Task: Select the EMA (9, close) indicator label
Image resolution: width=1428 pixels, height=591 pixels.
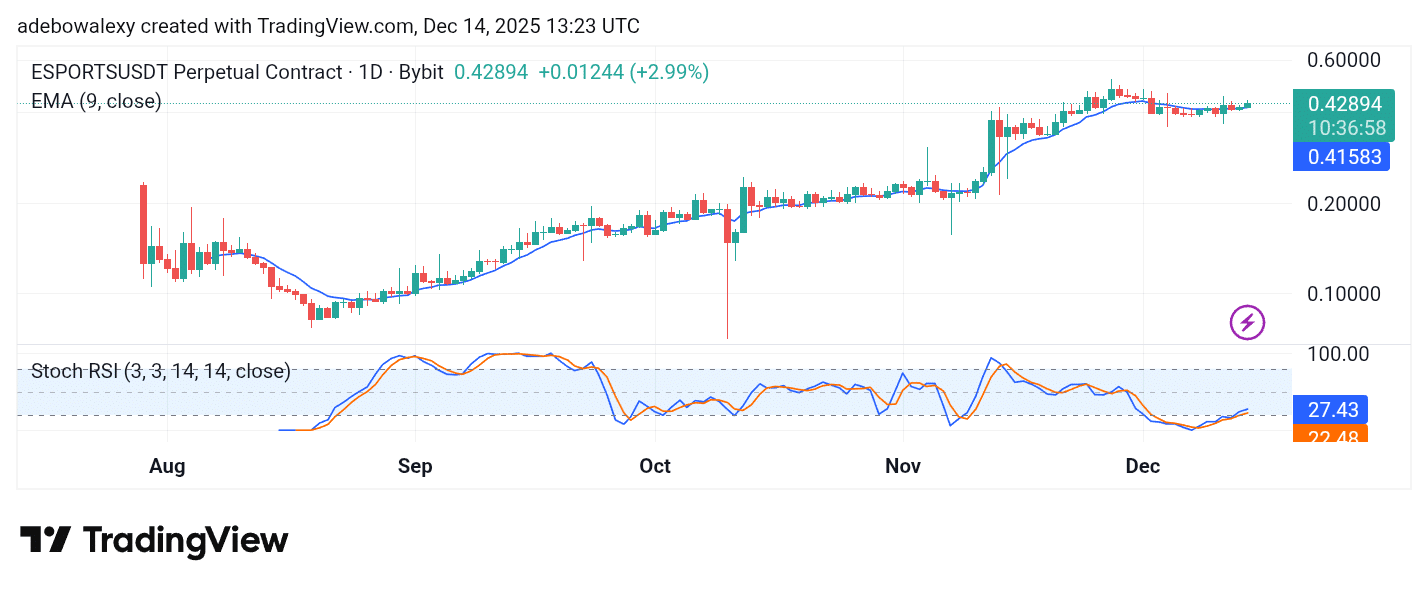Action: (95, 101)
